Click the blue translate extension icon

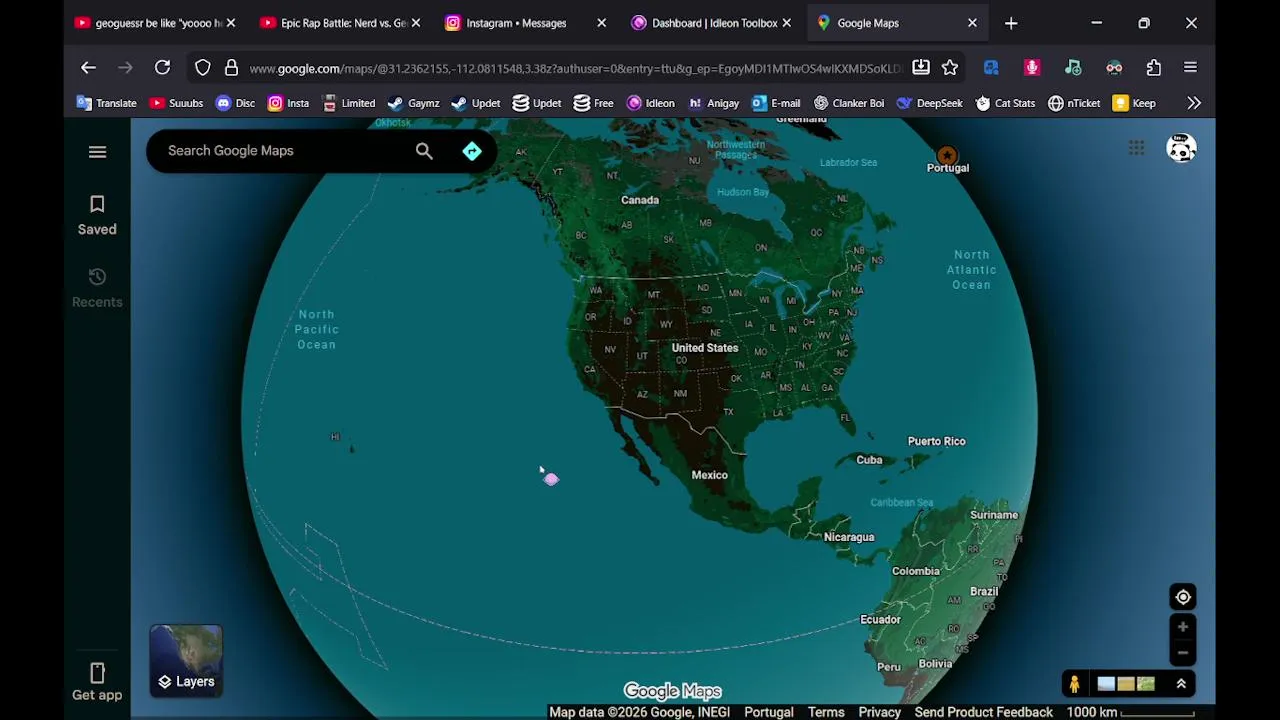click(x=991, y=68)
